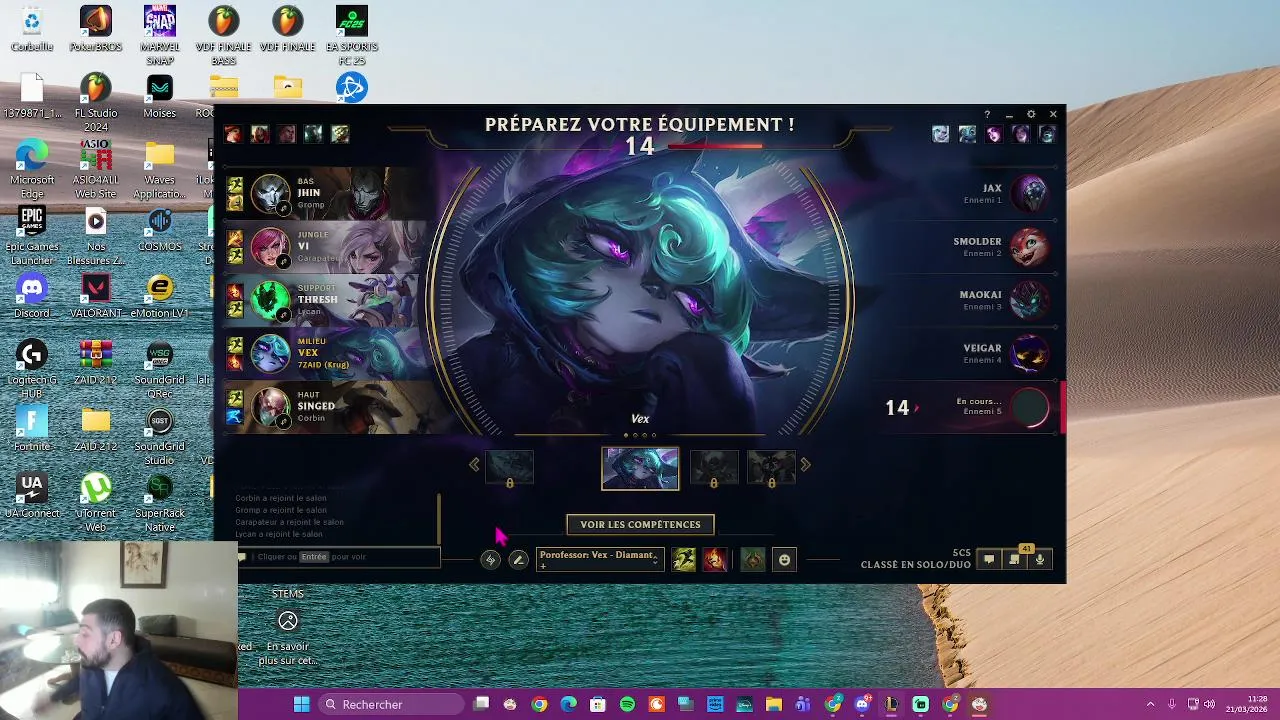
Task: Click the quick-play rune recommender icon
Action: [x=490, y=560]
